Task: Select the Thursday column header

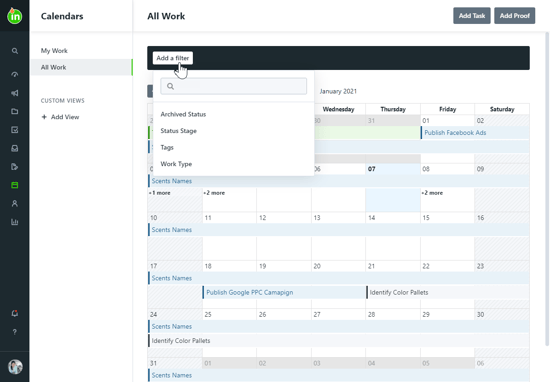Action: point(393,109)
